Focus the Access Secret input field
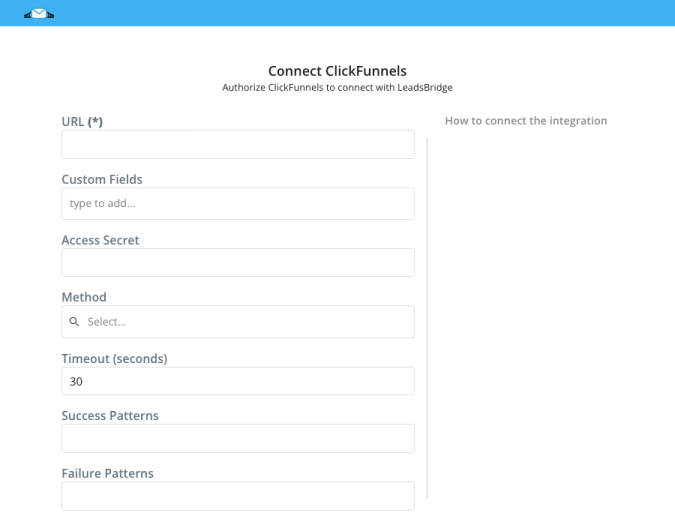This screenshot has width=675, height=525. click(x=238, y=262)
